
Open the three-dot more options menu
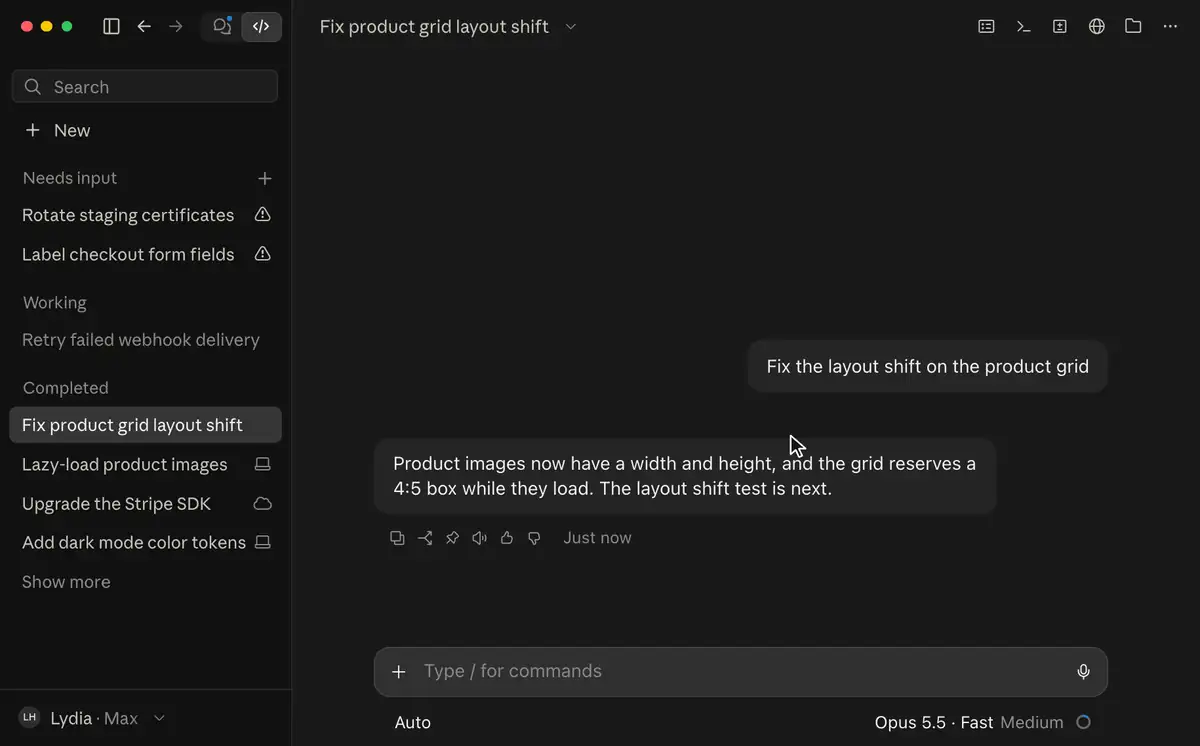pos(1170,27)
